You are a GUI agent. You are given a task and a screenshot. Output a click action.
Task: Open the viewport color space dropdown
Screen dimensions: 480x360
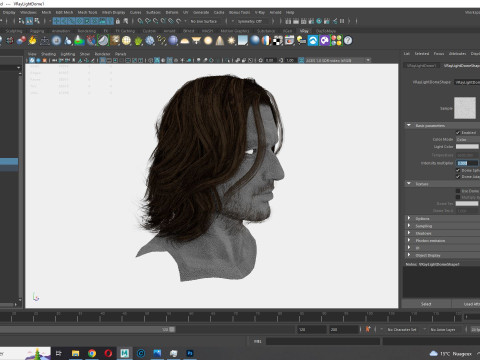click(338, 60)
